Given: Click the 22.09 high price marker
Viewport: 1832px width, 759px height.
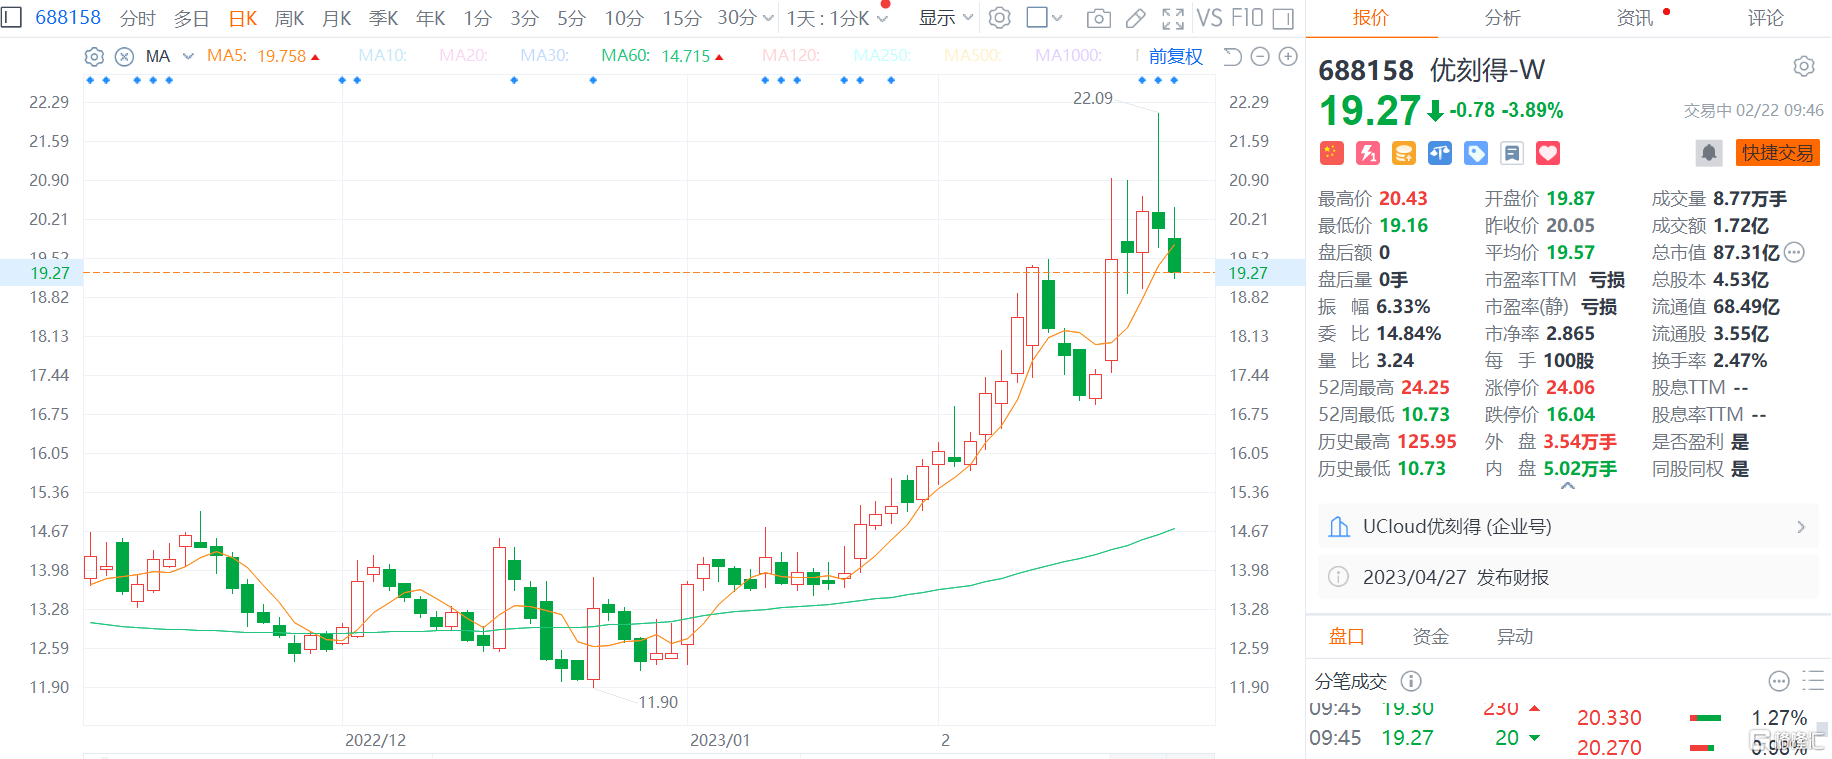Looking at the screenshot, I should click(x=1093, y=98).
